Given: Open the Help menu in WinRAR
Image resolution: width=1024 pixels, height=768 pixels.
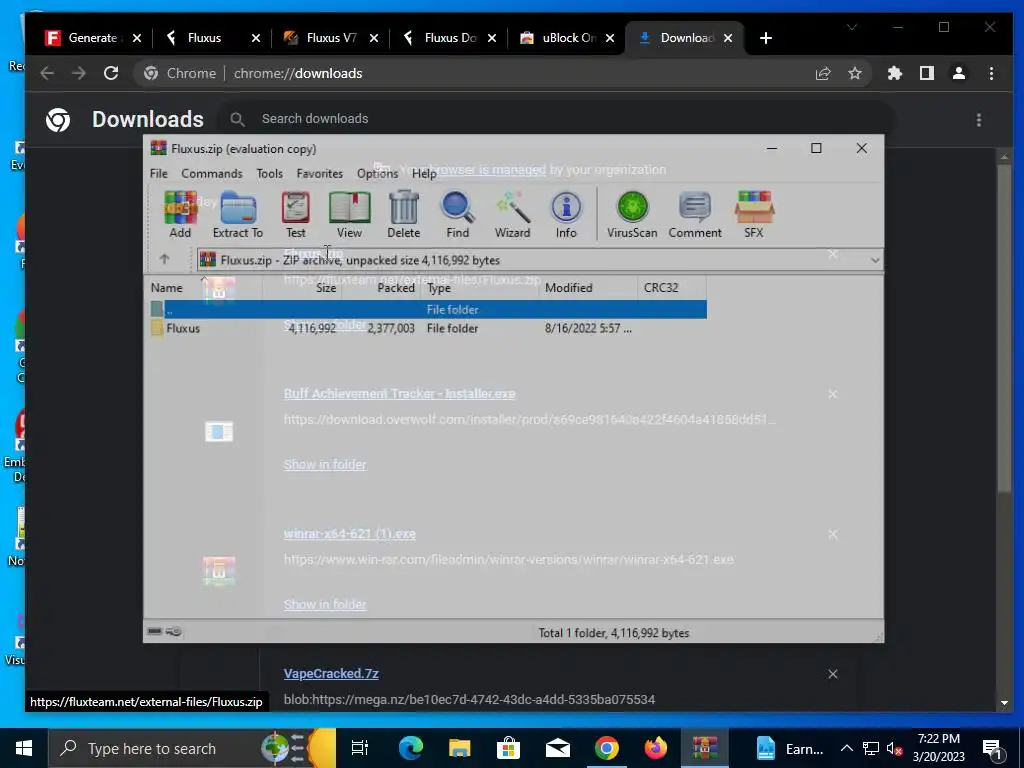Looking at the screenshot, I should click(424, 174).
